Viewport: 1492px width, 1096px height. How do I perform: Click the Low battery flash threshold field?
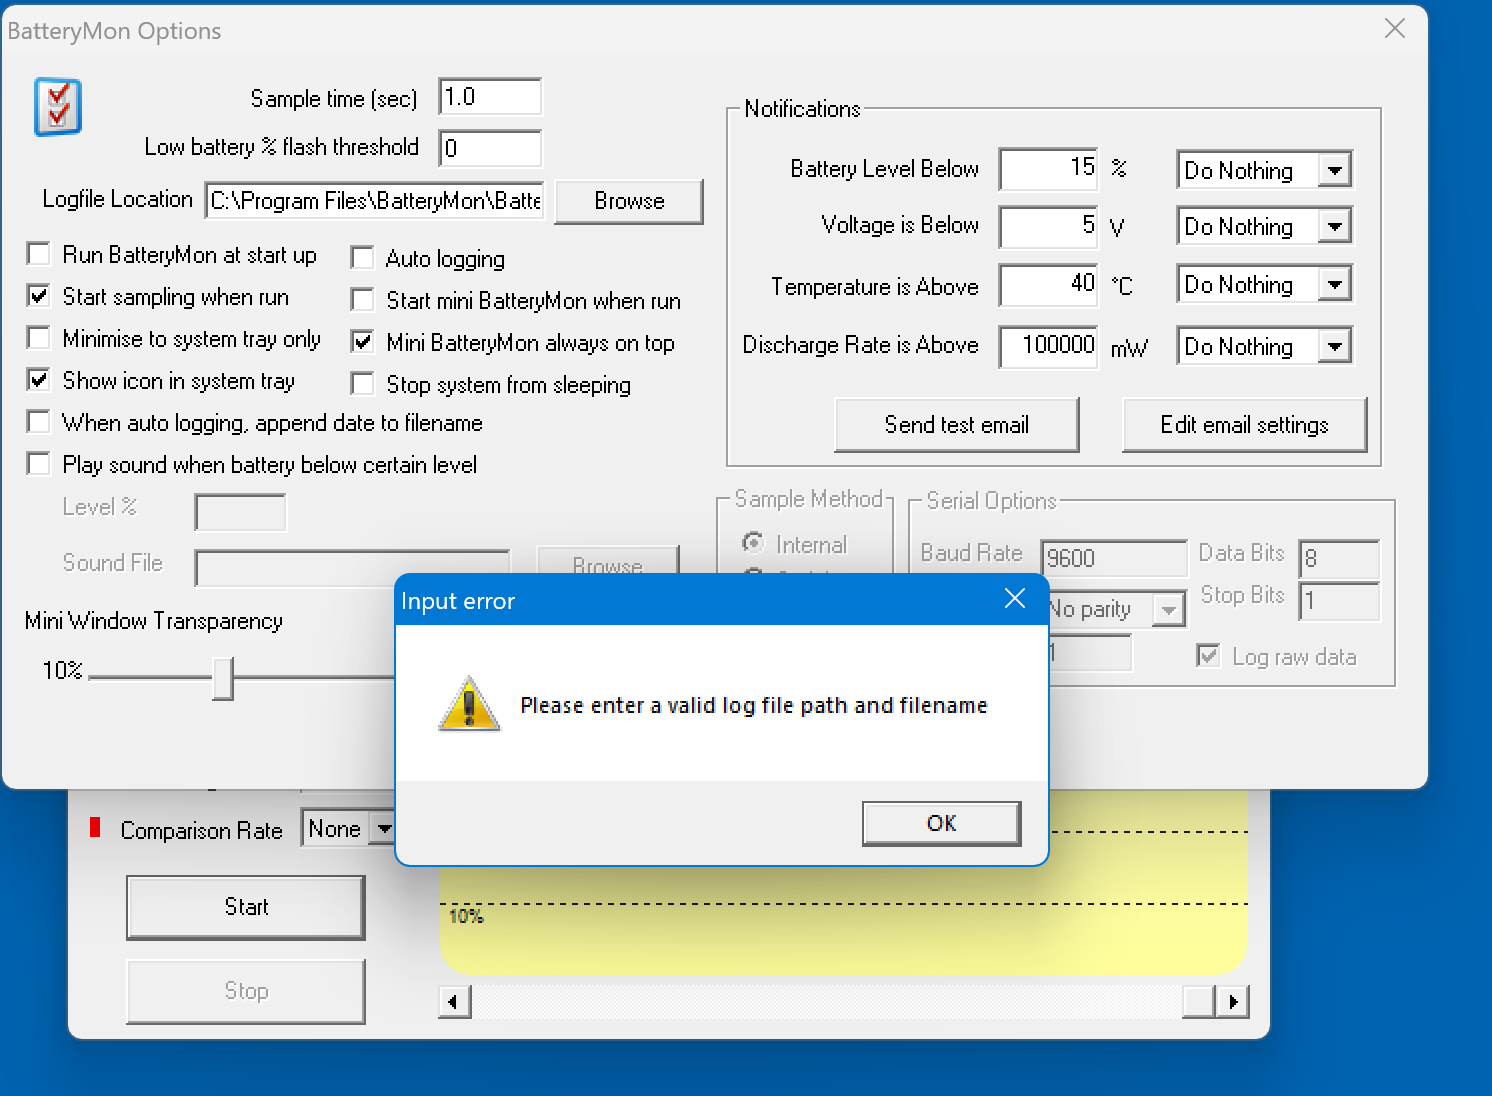point(490,148)
